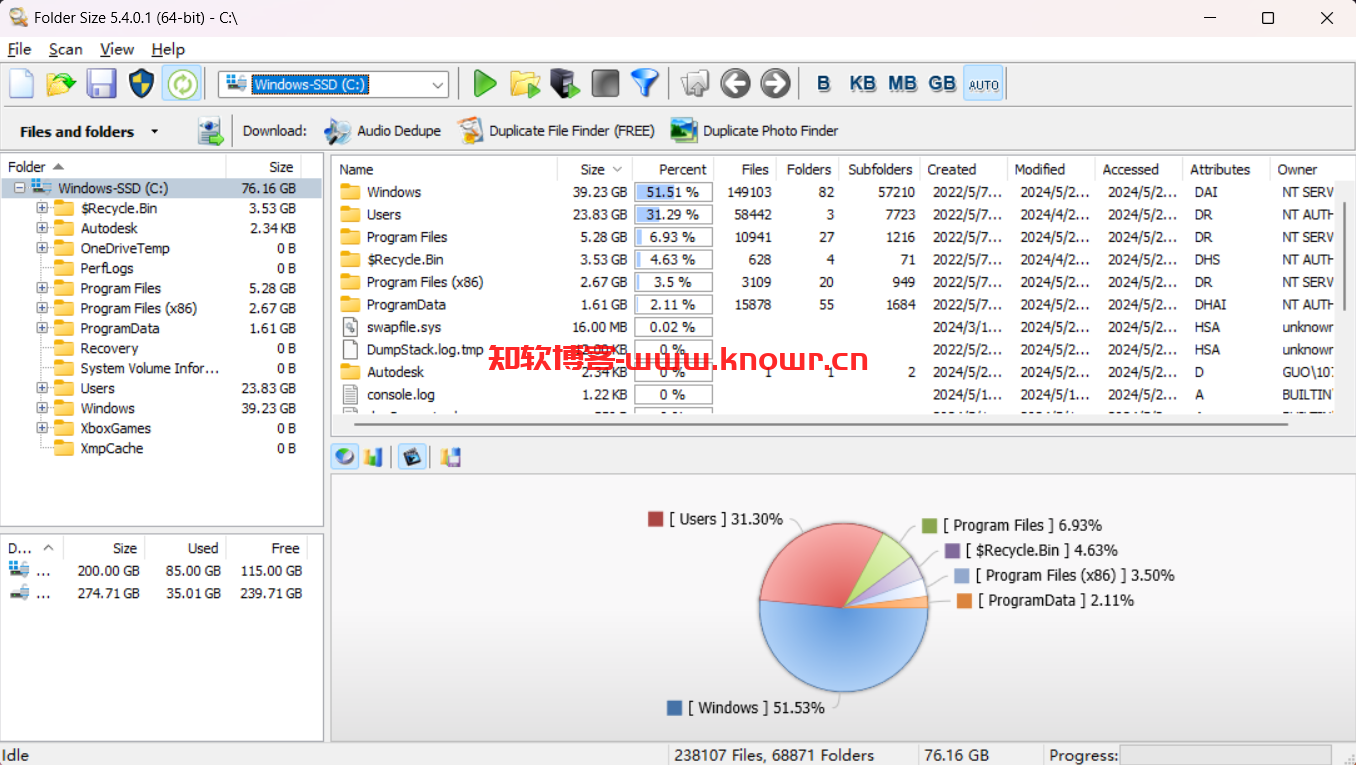Click the Windows 51.51 % percent bar
Viewport: 1356px width, 765px height.
[673, 192]
